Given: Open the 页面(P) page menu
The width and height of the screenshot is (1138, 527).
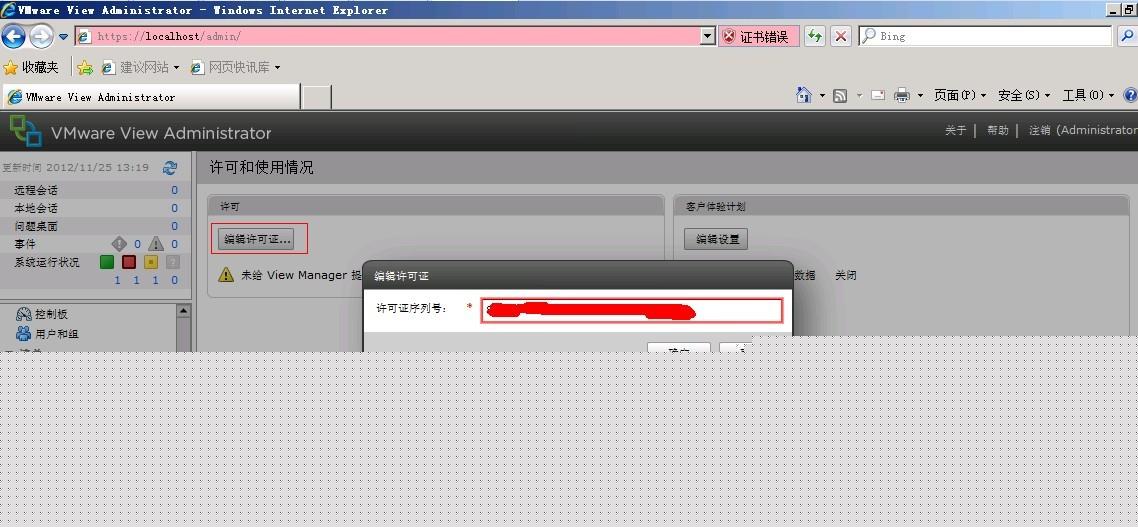Looking at the screenshot, I should (960, 95).
